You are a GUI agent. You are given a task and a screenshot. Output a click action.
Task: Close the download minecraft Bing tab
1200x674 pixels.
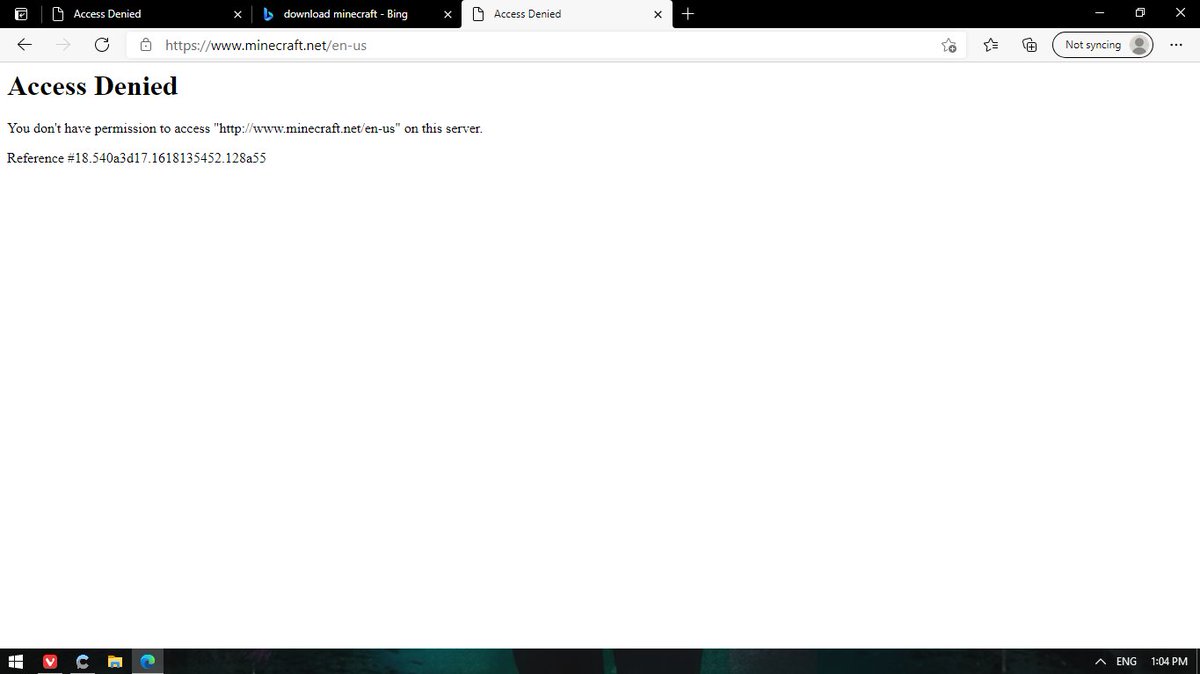(447, 14)
